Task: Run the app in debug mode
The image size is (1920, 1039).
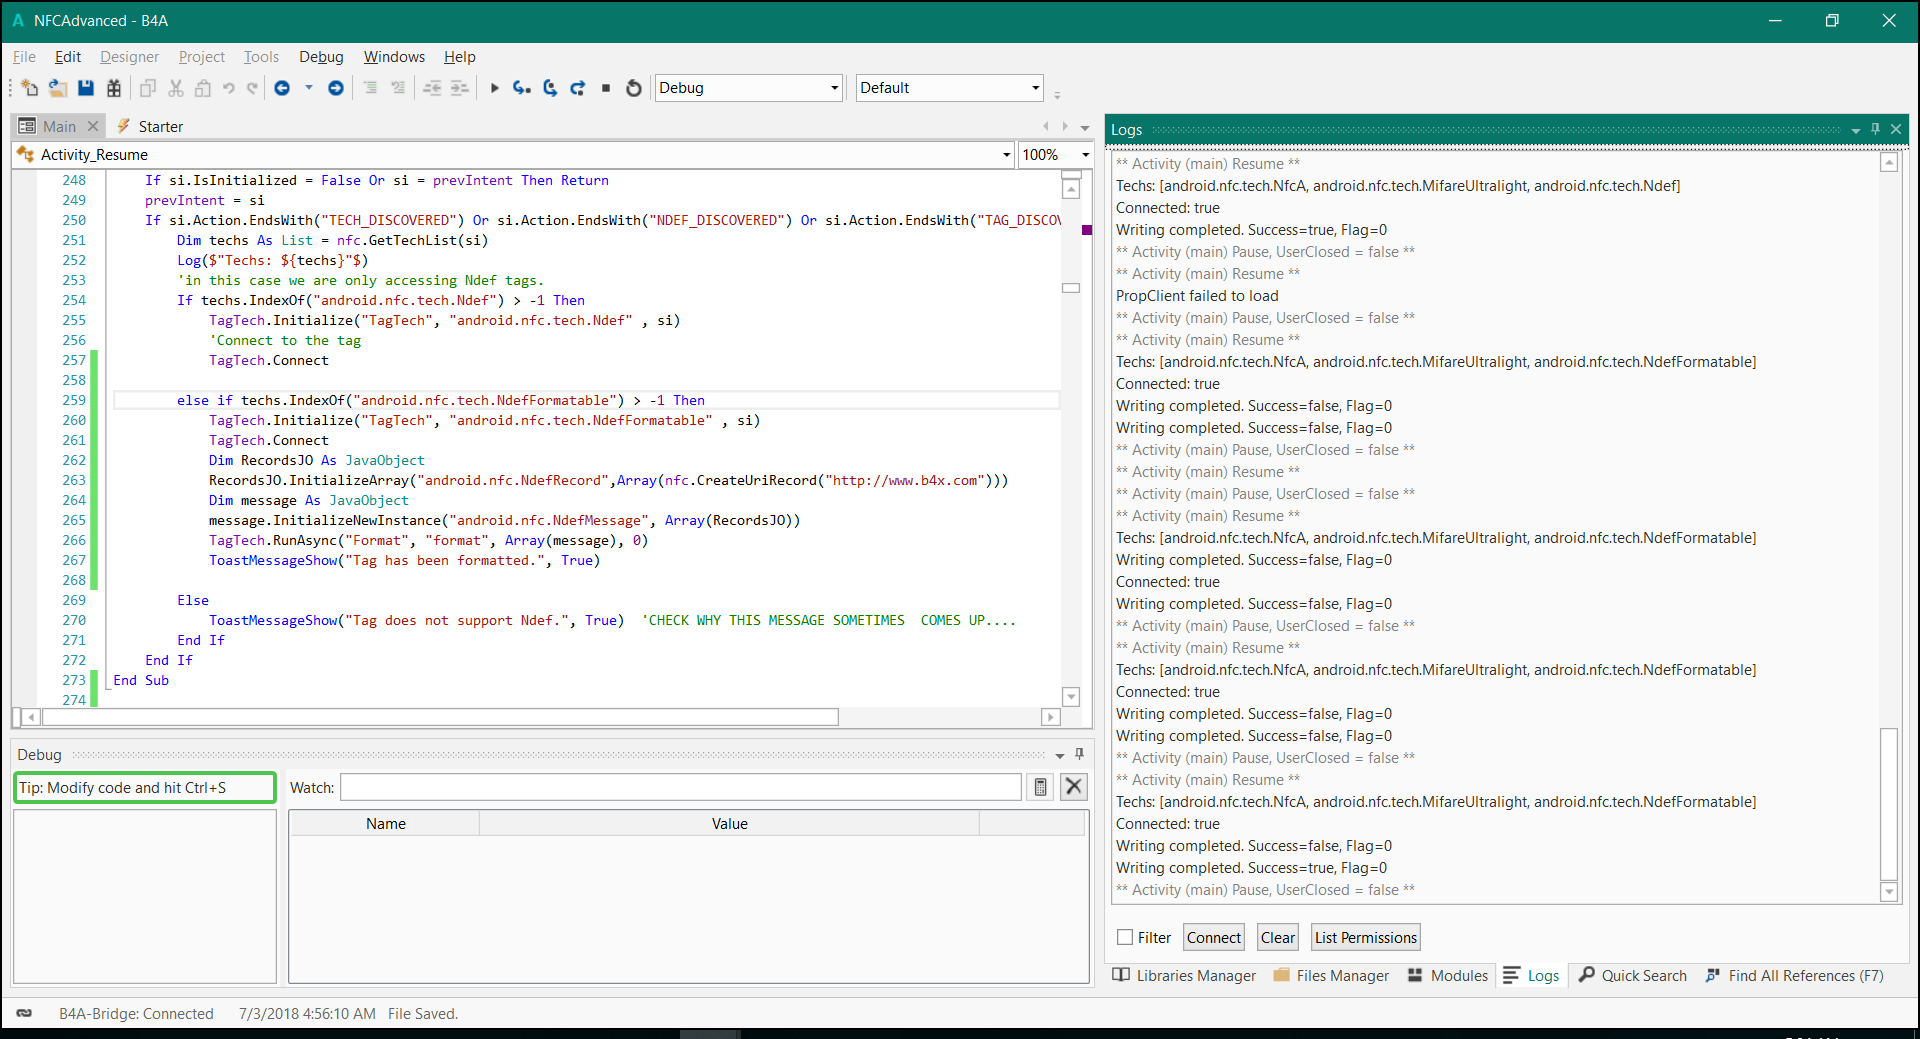Action: [495, 88]
